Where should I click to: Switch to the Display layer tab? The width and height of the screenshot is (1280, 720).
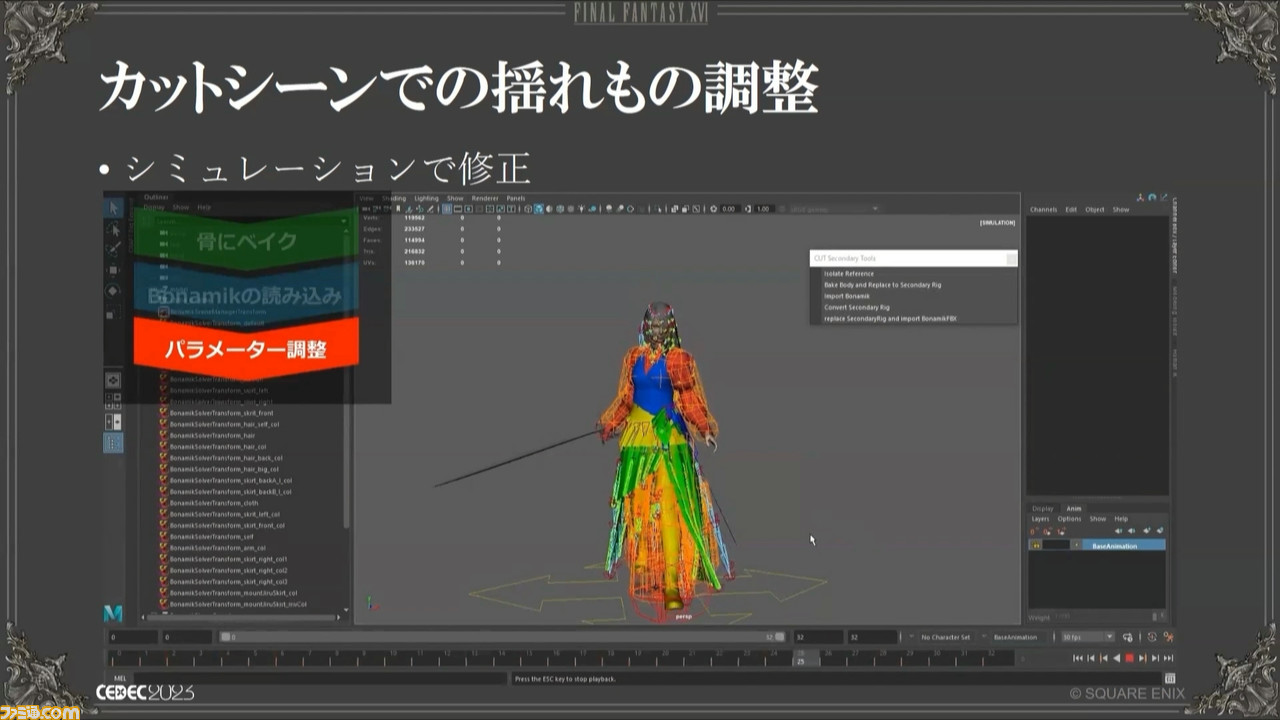click(1043, 508)
